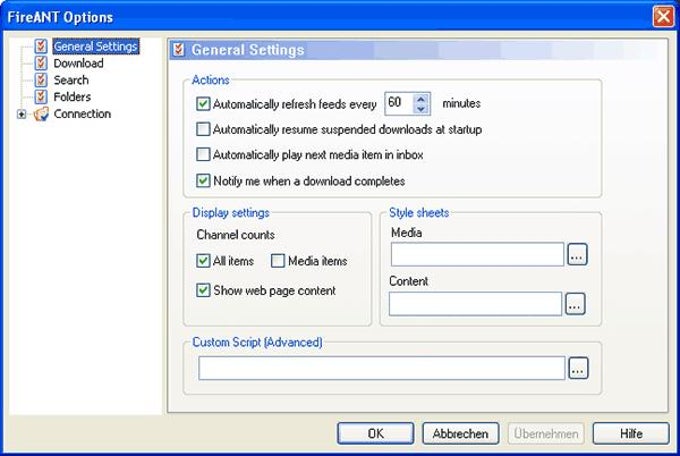Close the FireANT Options dialog

click(664, 16)
